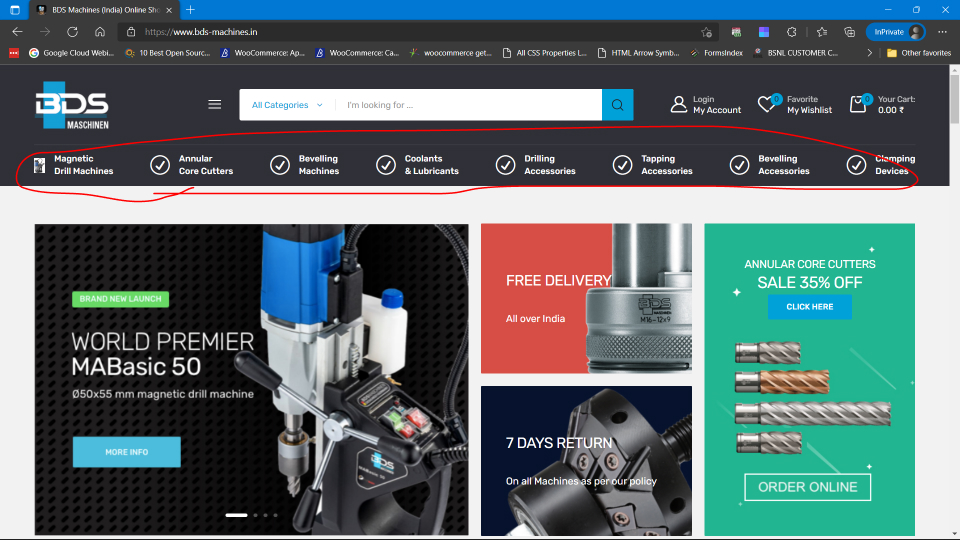The height and width of the screenshot is (541, 961).
Task: Select the active first slider dot
Action: (237, 515)
